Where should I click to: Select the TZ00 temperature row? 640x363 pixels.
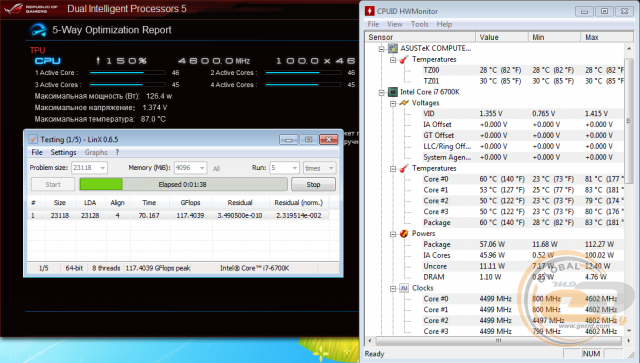523,70
